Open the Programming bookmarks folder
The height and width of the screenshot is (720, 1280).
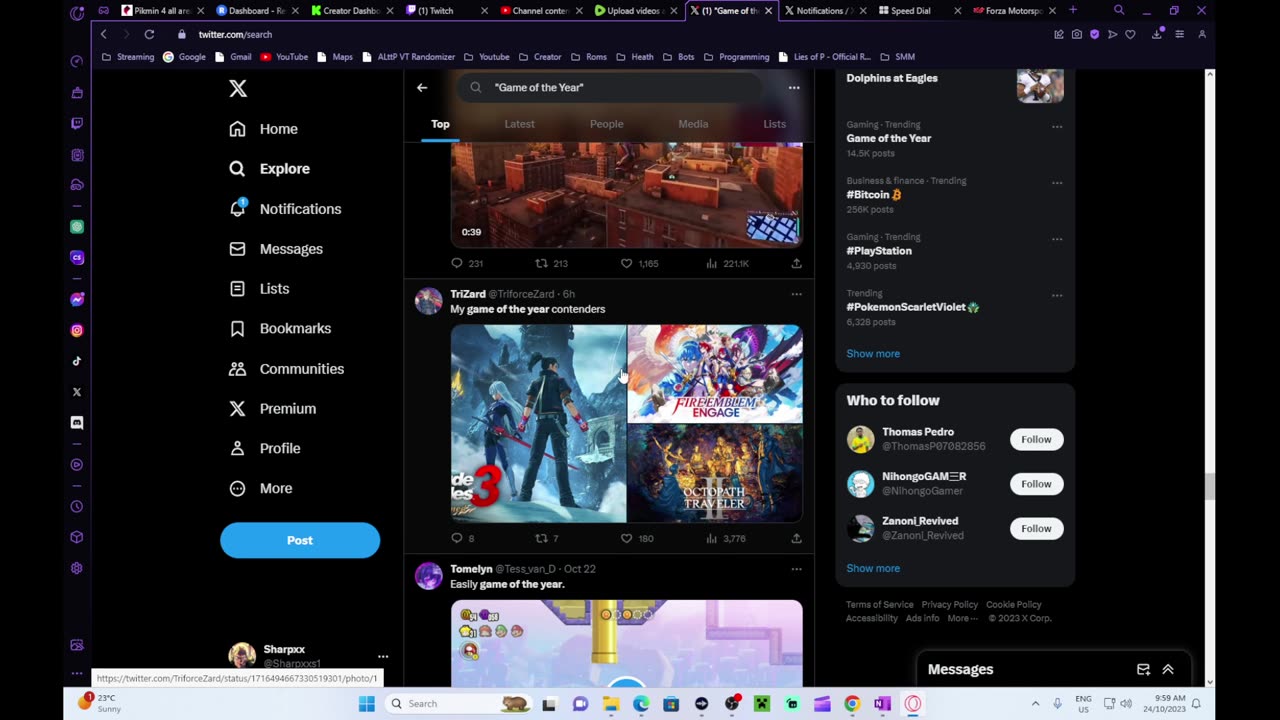[x=737, y=57]
